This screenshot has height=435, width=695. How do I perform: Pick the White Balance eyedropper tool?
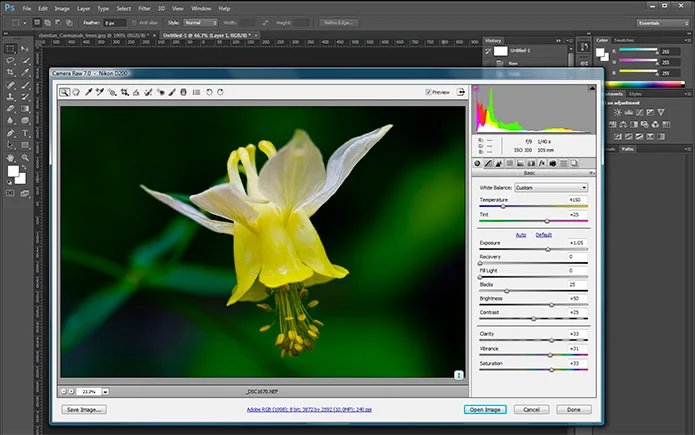point(88,92)
